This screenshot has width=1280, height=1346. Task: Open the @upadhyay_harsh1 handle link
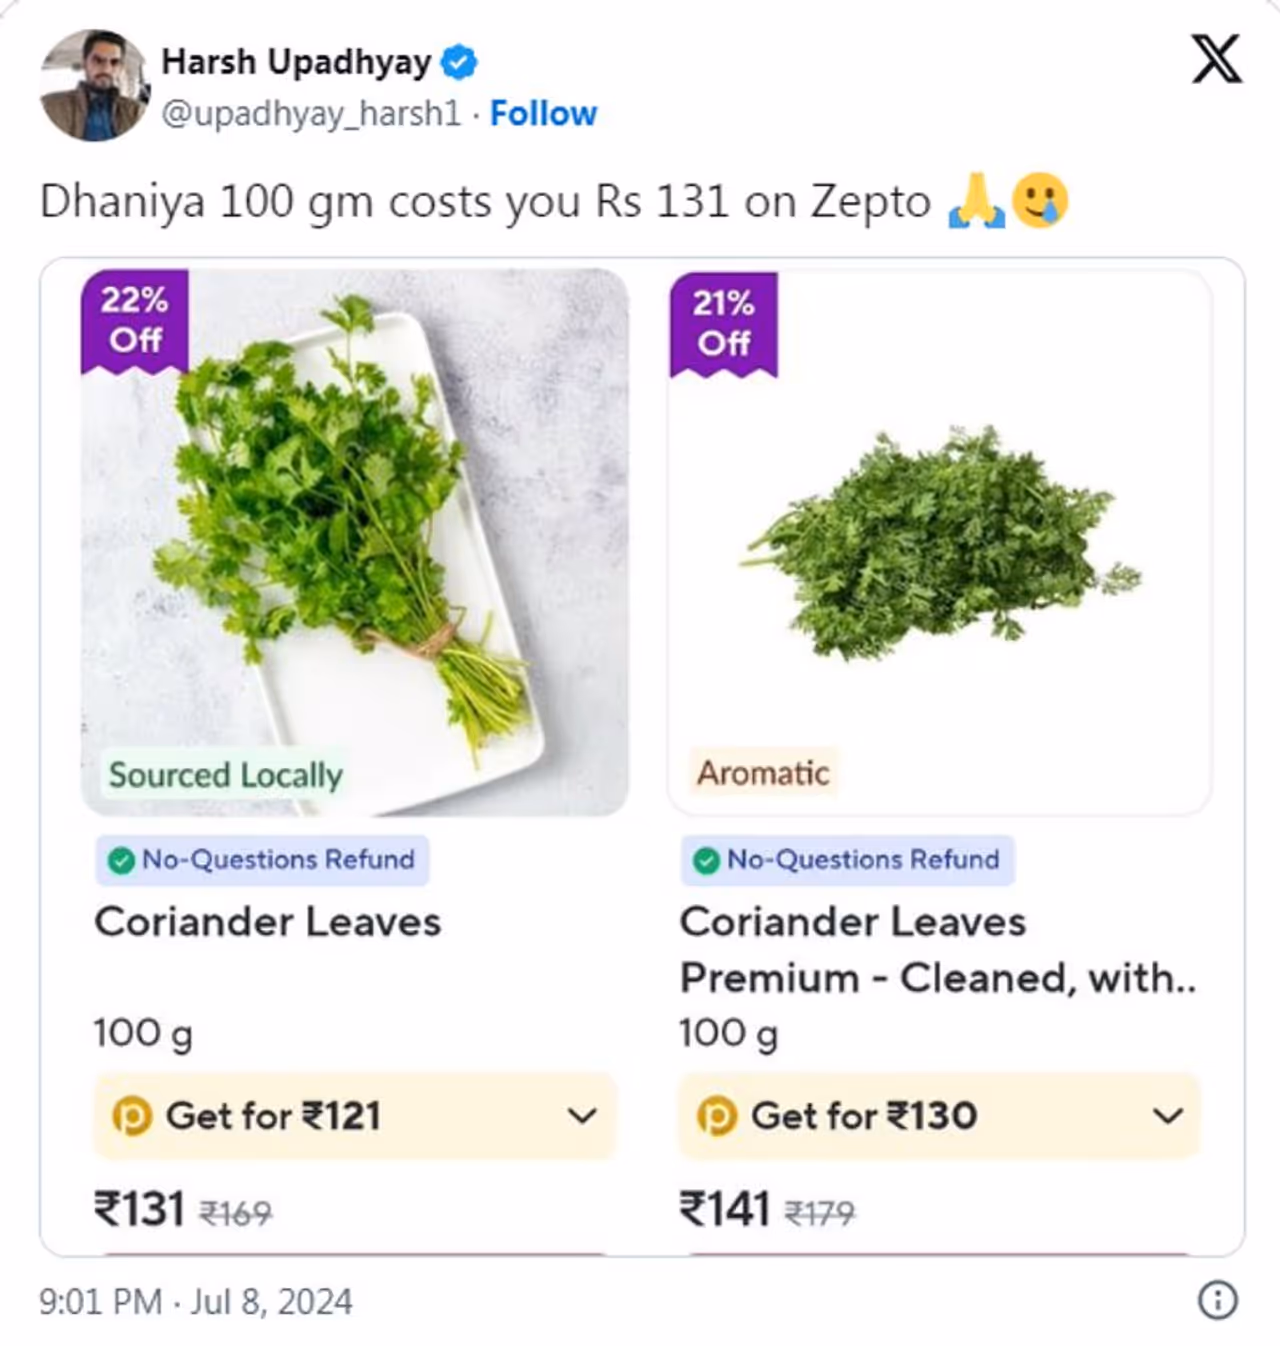pos(311,114)
